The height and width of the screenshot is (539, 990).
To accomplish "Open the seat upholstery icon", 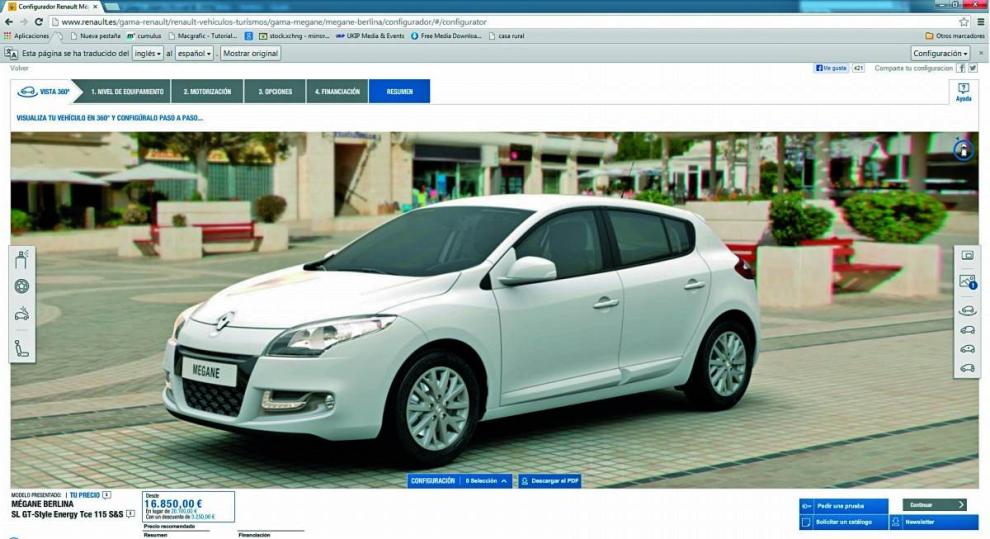I will pyautogui.click(x=21, y=347).
